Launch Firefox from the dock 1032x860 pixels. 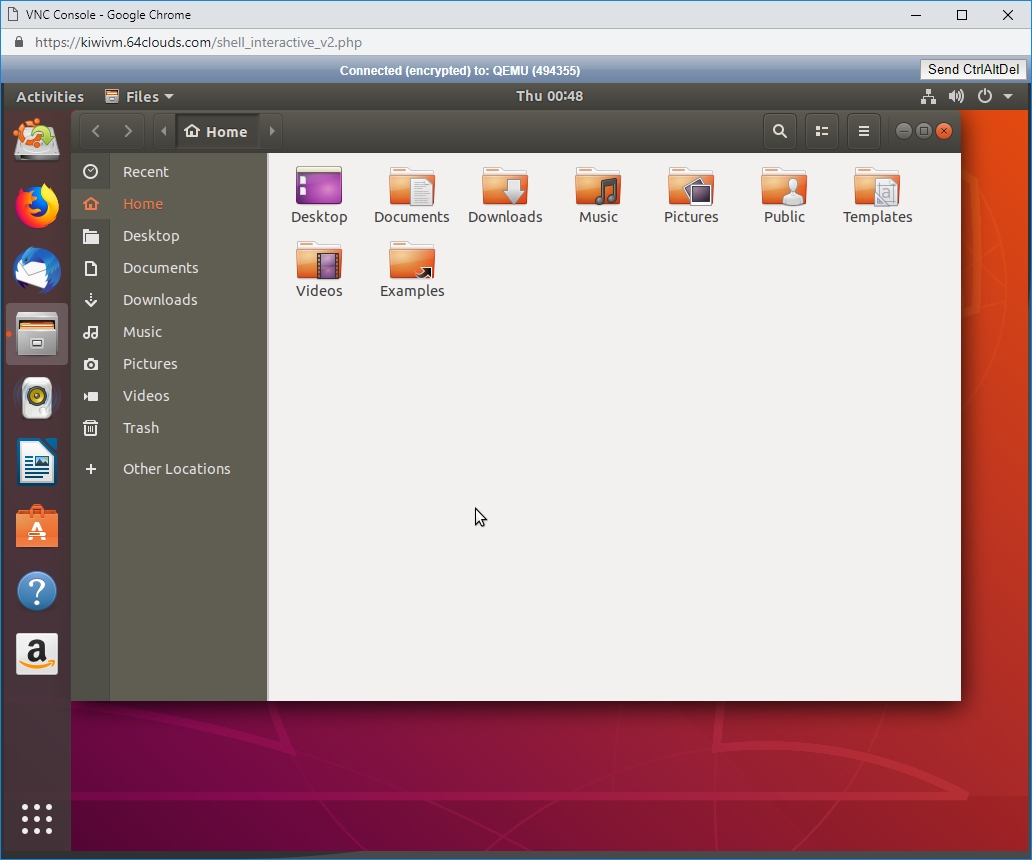pos(37,207)
